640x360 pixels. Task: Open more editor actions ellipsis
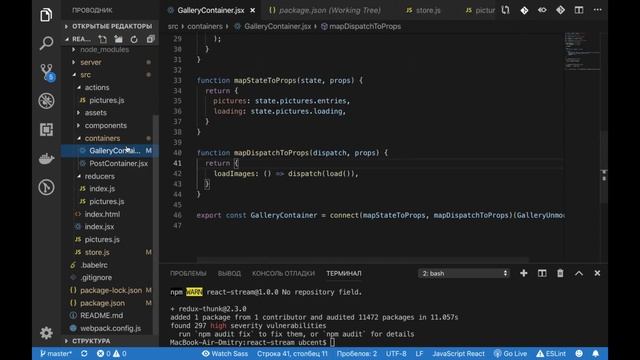pos(598,10)
